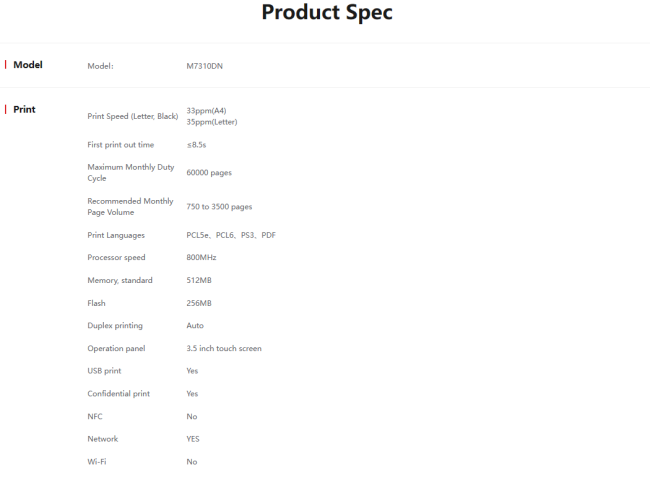Click the 3.5 inch touch screen value
650x483 pixels.
pos(224,349)
